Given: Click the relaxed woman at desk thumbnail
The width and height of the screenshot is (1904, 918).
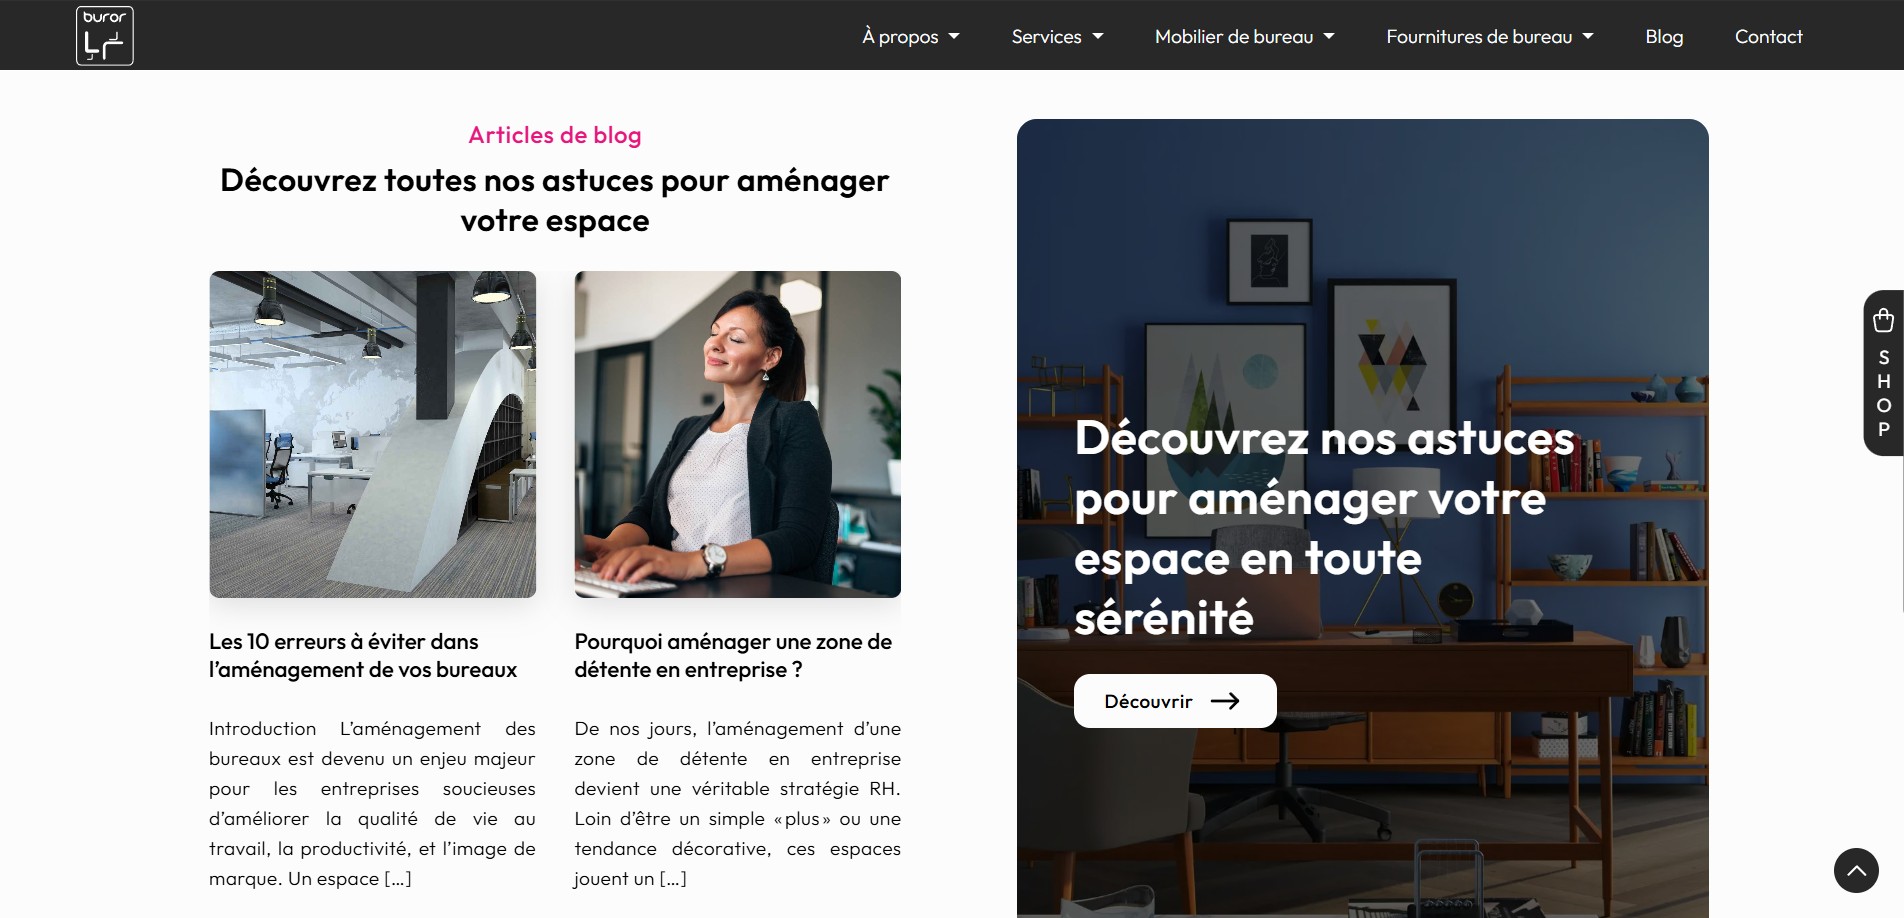Looking at the screenshot, I should (x=738, y=434).
